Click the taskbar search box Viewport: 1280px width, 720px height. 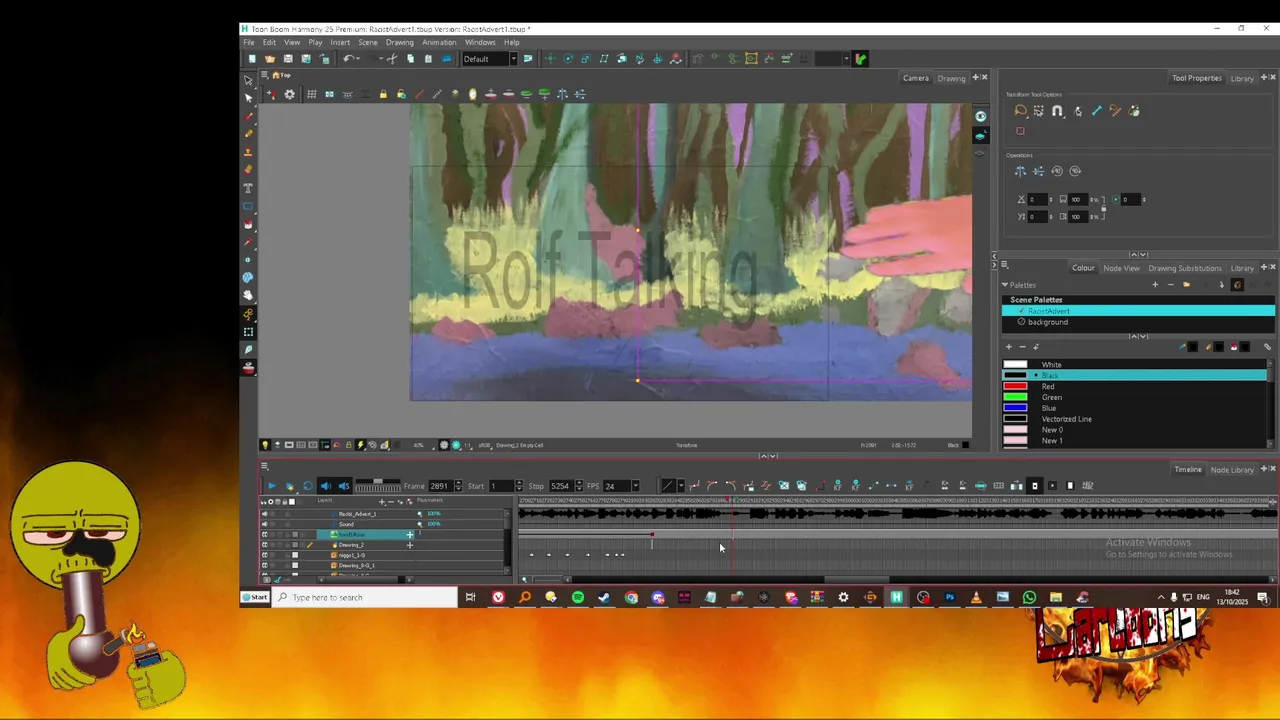click(365, 597)
